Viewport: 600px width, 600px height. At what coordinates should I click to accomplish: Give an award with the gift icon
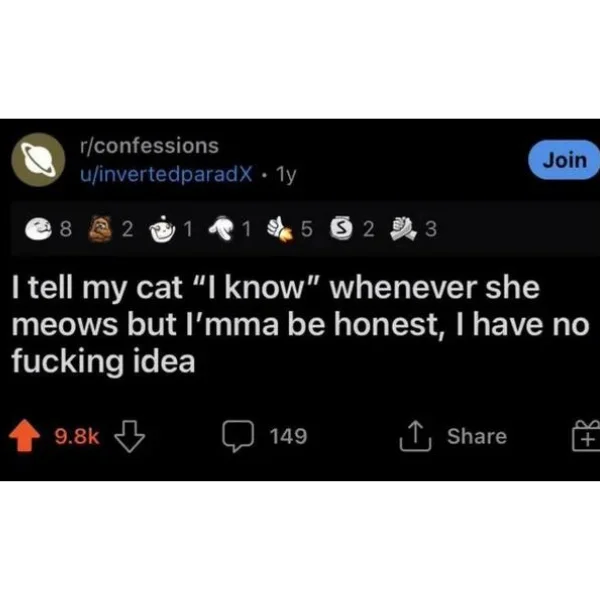click(x=585, y=435)
